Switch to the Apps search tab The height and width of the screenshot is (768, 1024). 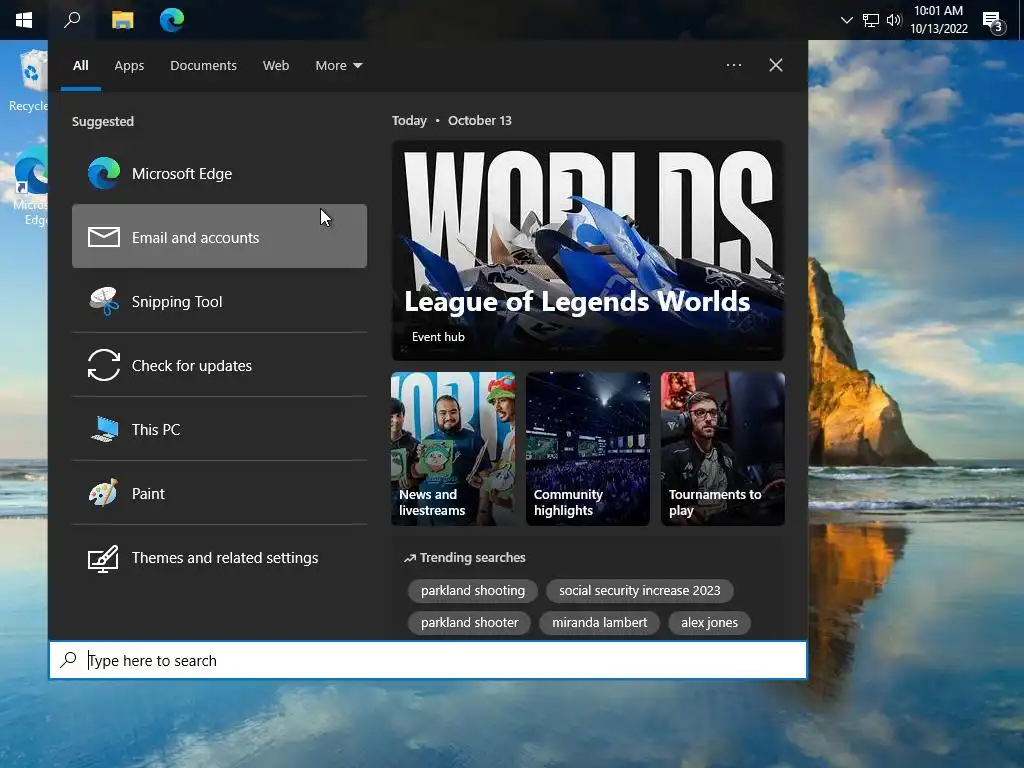[129, 65]
